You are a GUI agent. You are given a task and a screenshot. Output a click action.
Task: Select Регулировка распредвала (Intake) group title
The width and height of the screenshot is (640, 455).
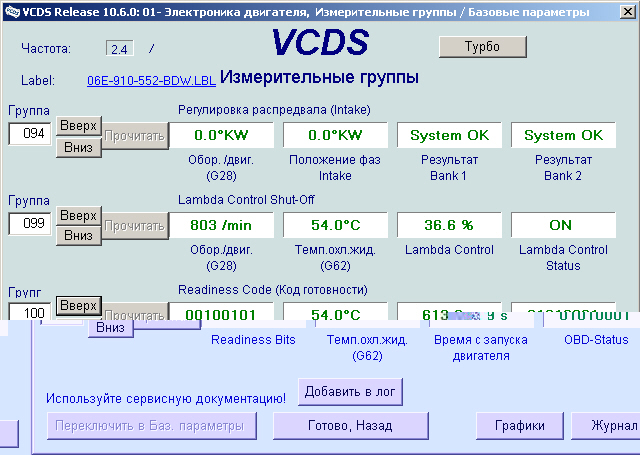pos(274,110)
